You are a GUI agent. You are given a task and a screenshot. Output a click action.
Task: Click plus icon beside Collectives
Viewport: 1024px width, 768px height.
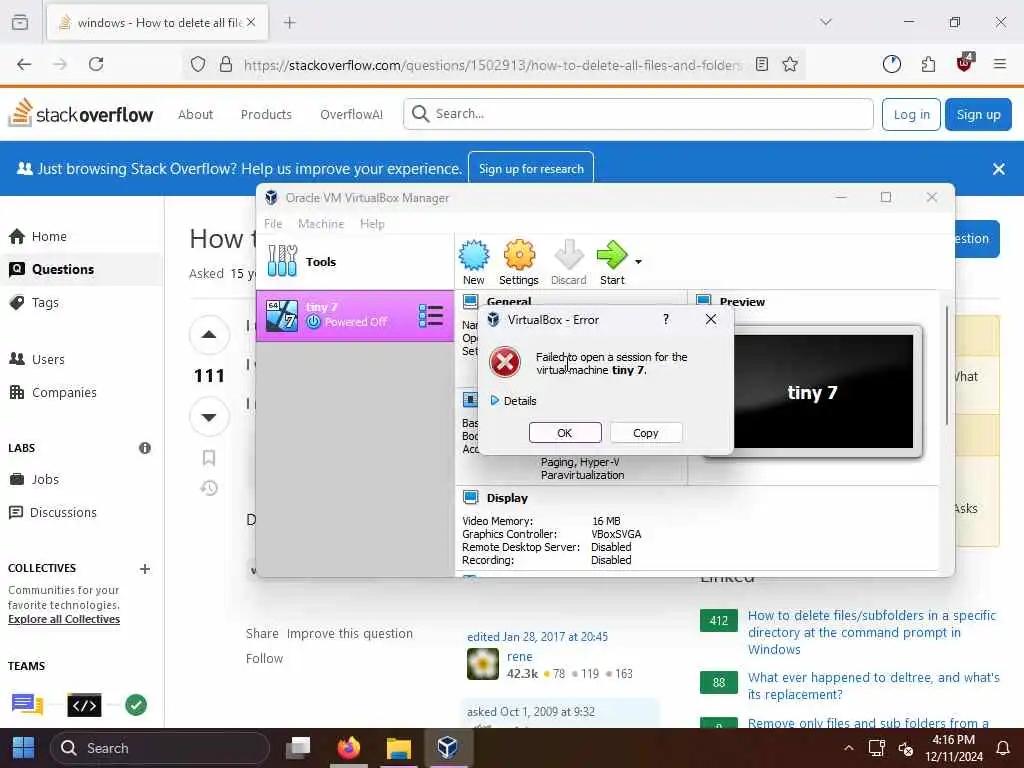[145, 569]
